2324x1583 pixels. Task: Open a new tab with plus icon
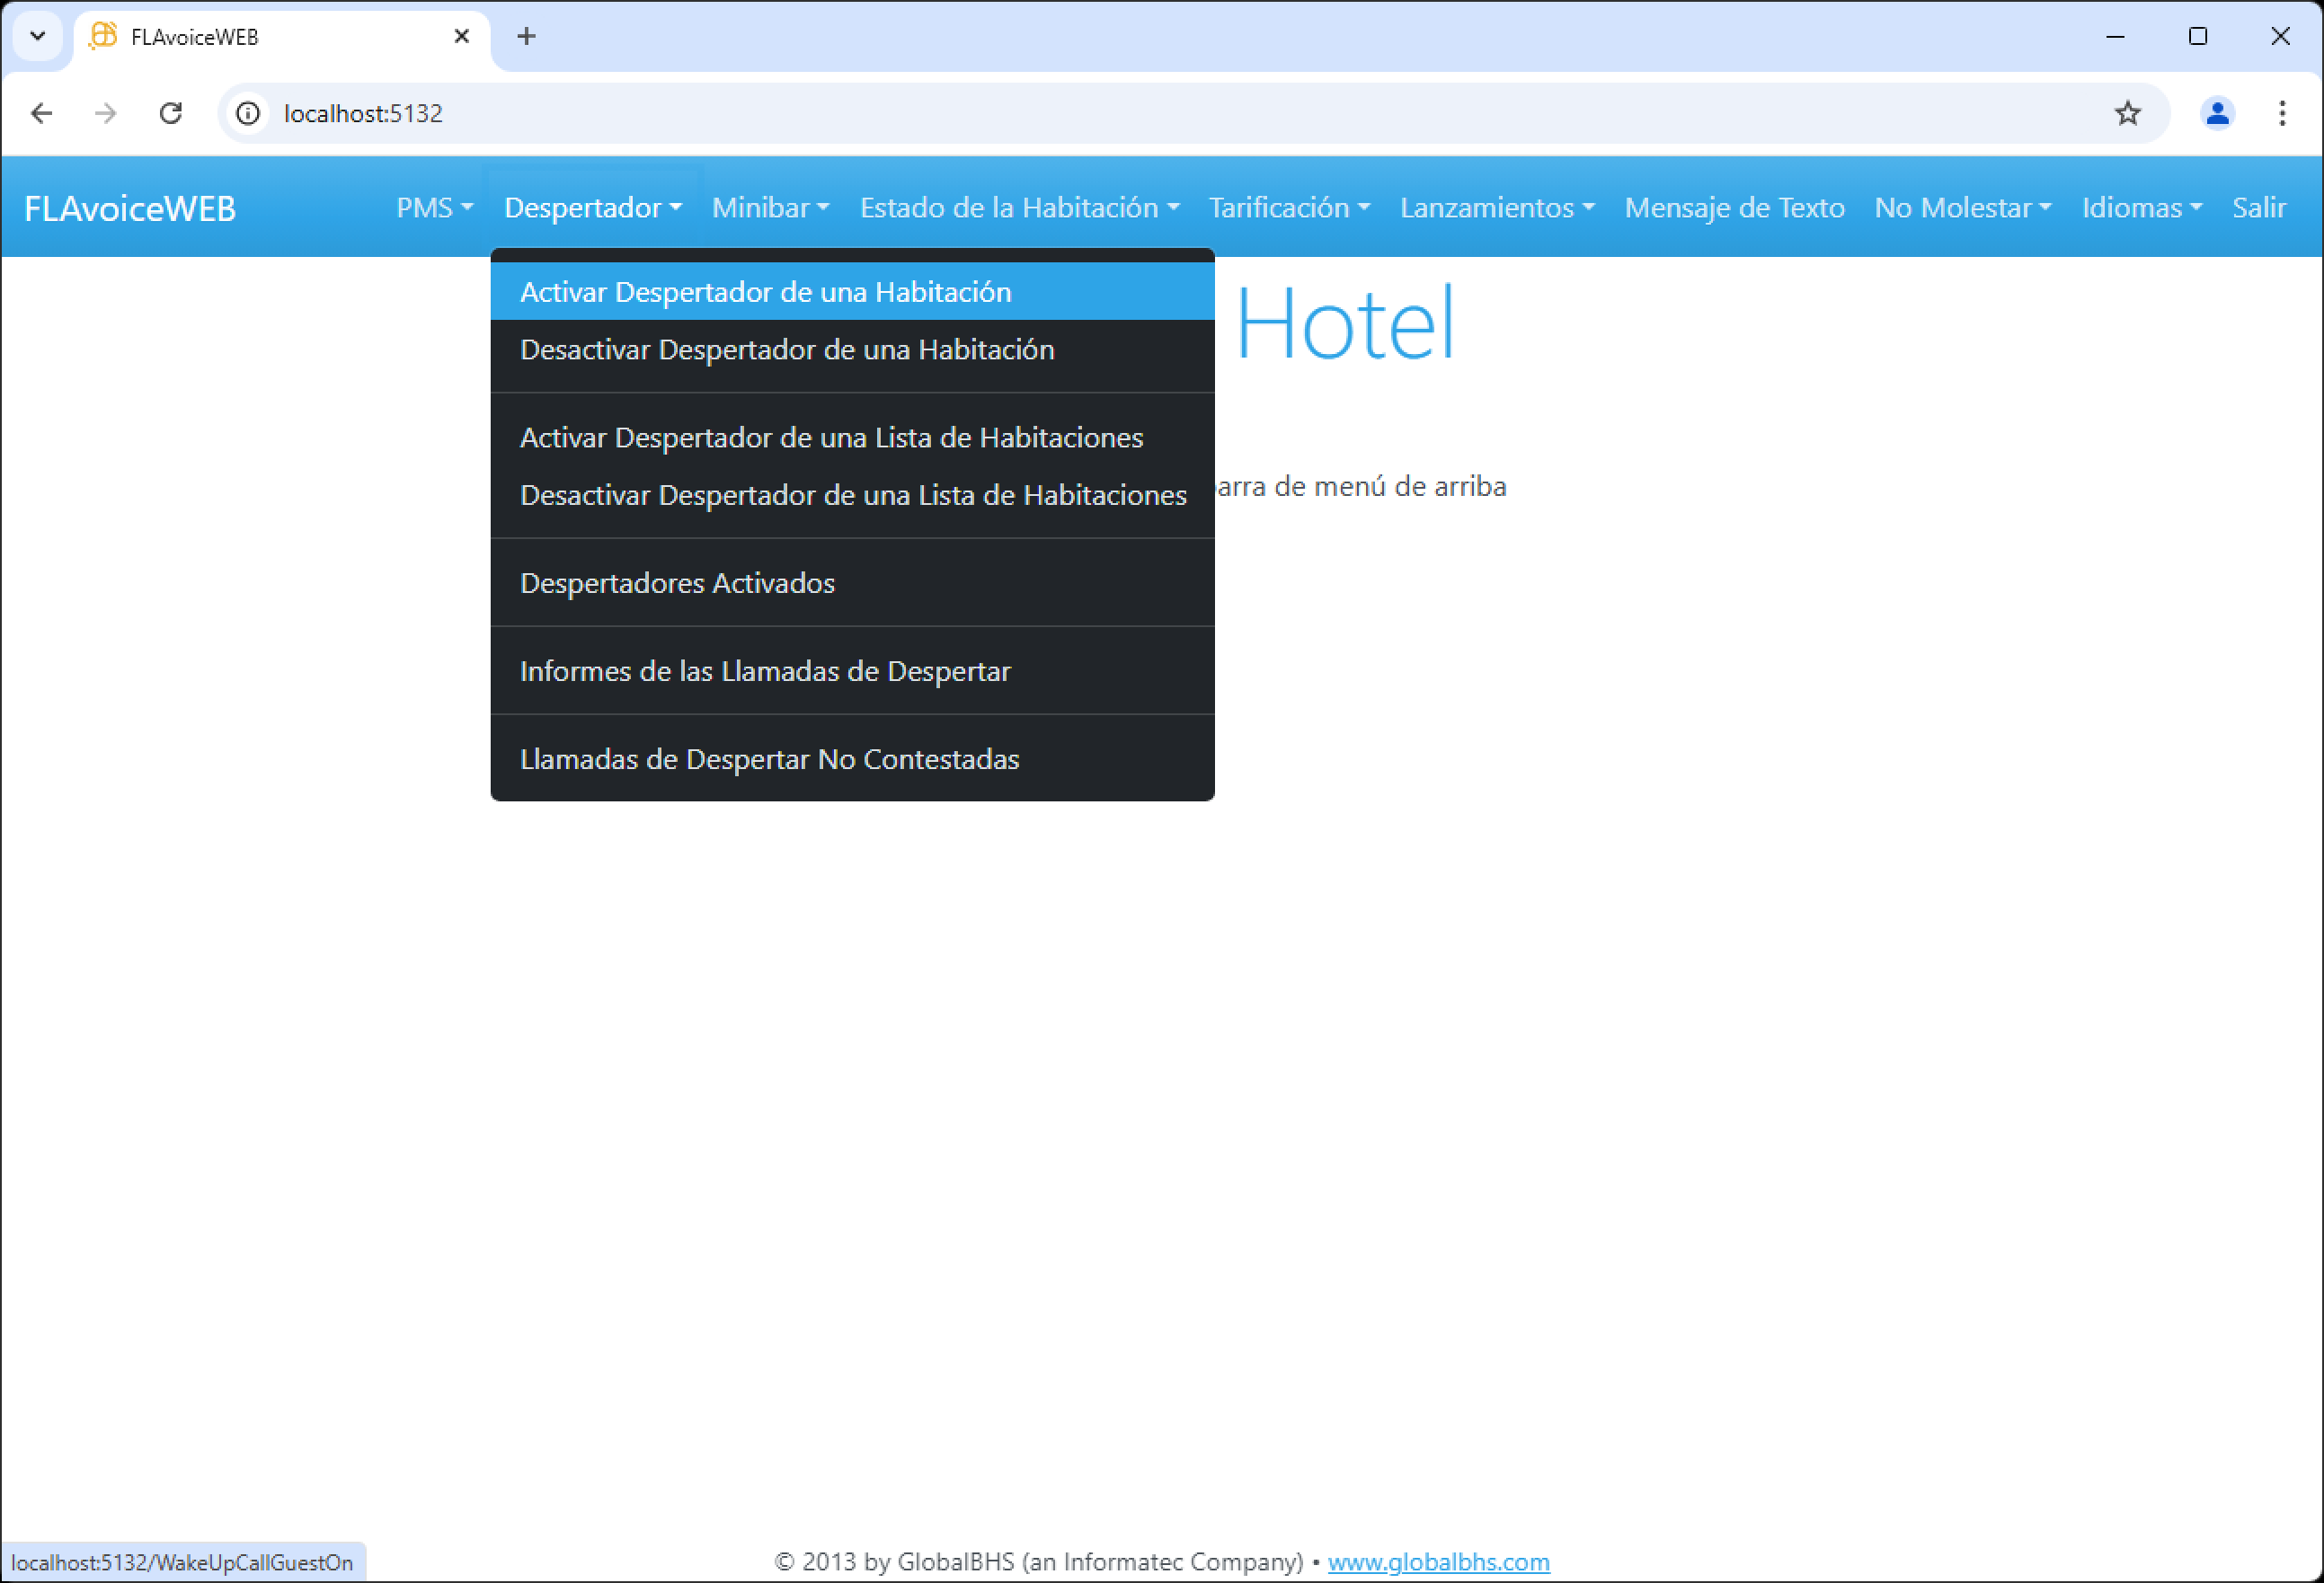pyautogui.click(x=526, y=37)
